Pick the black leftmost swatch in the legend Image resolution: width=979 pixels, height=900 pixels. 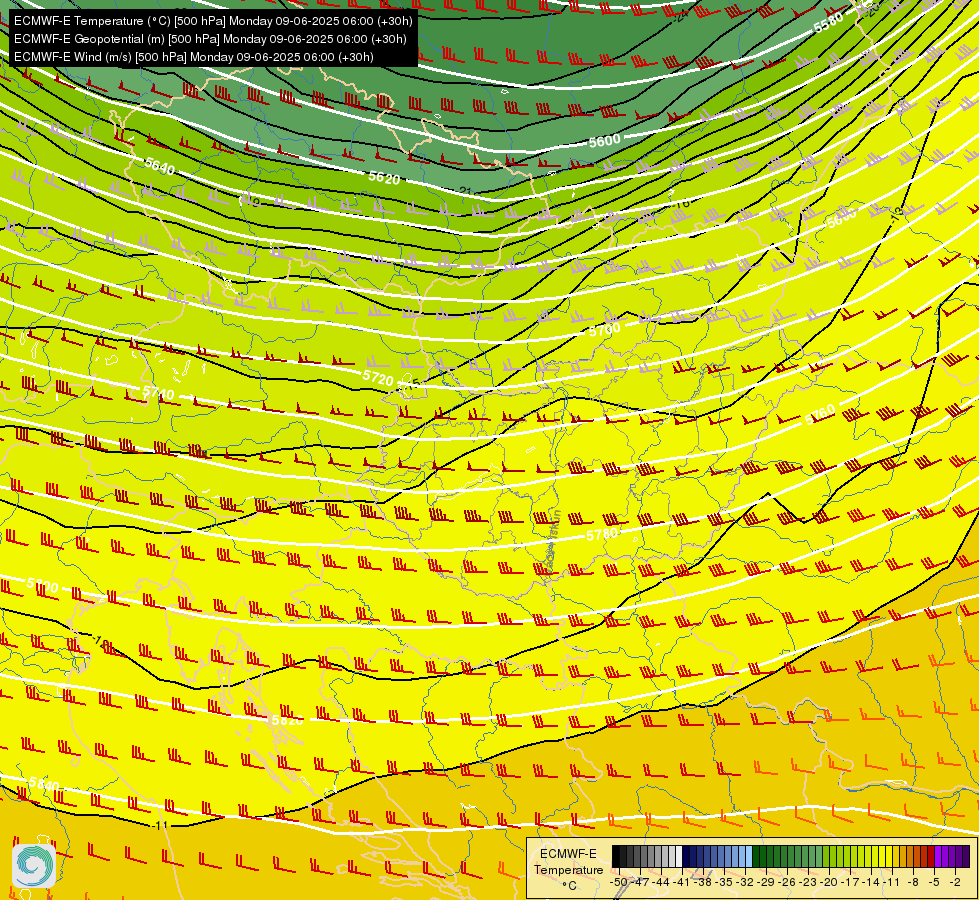coord(616,857)
